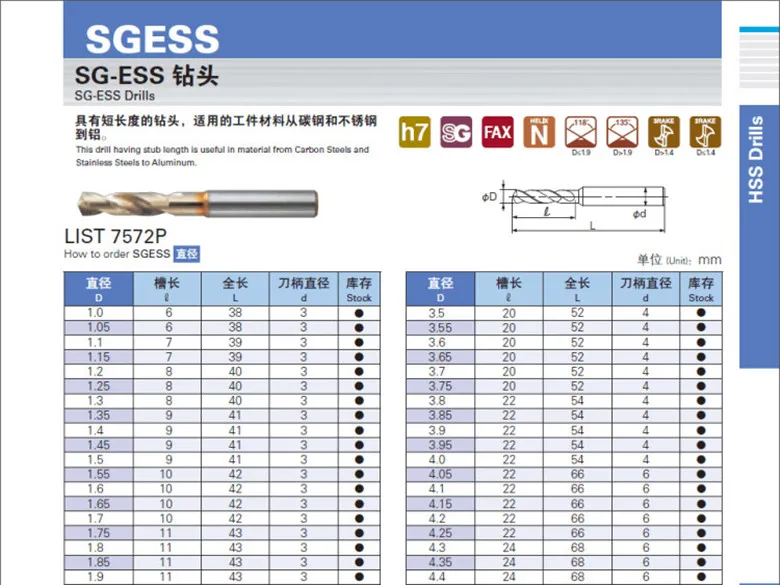Click diameter cell 4.0
Screen dimensions: 780x585
[440, 460]
